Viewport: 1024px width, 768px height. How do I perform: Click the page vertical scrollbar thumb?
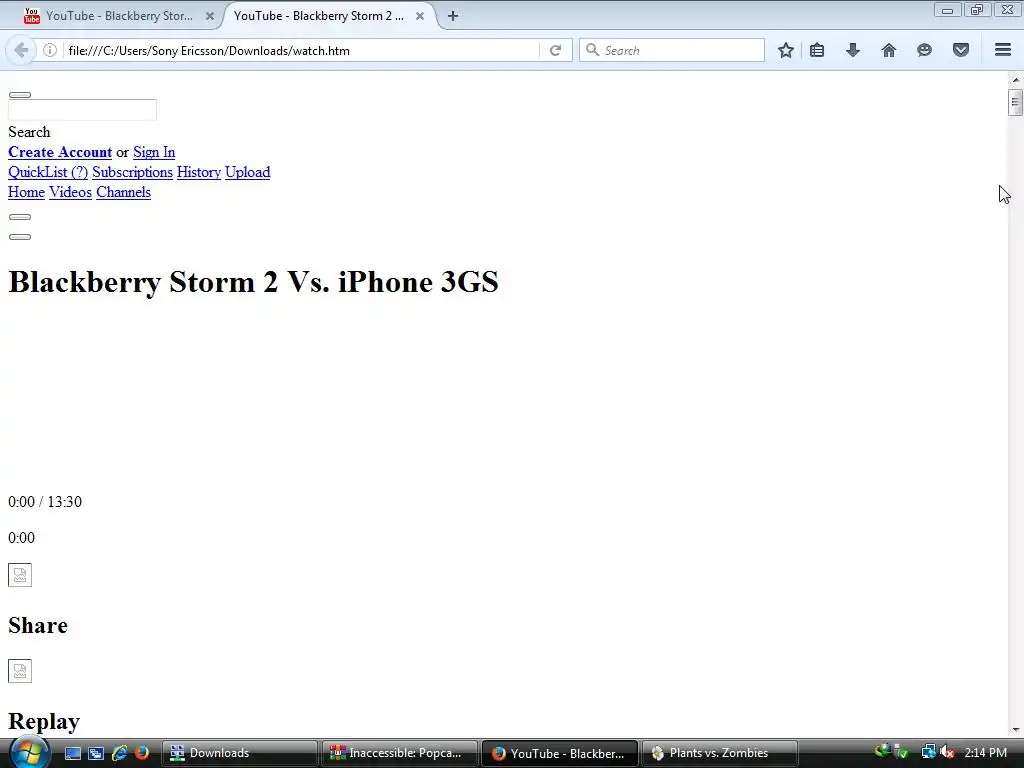(1015, 103)
